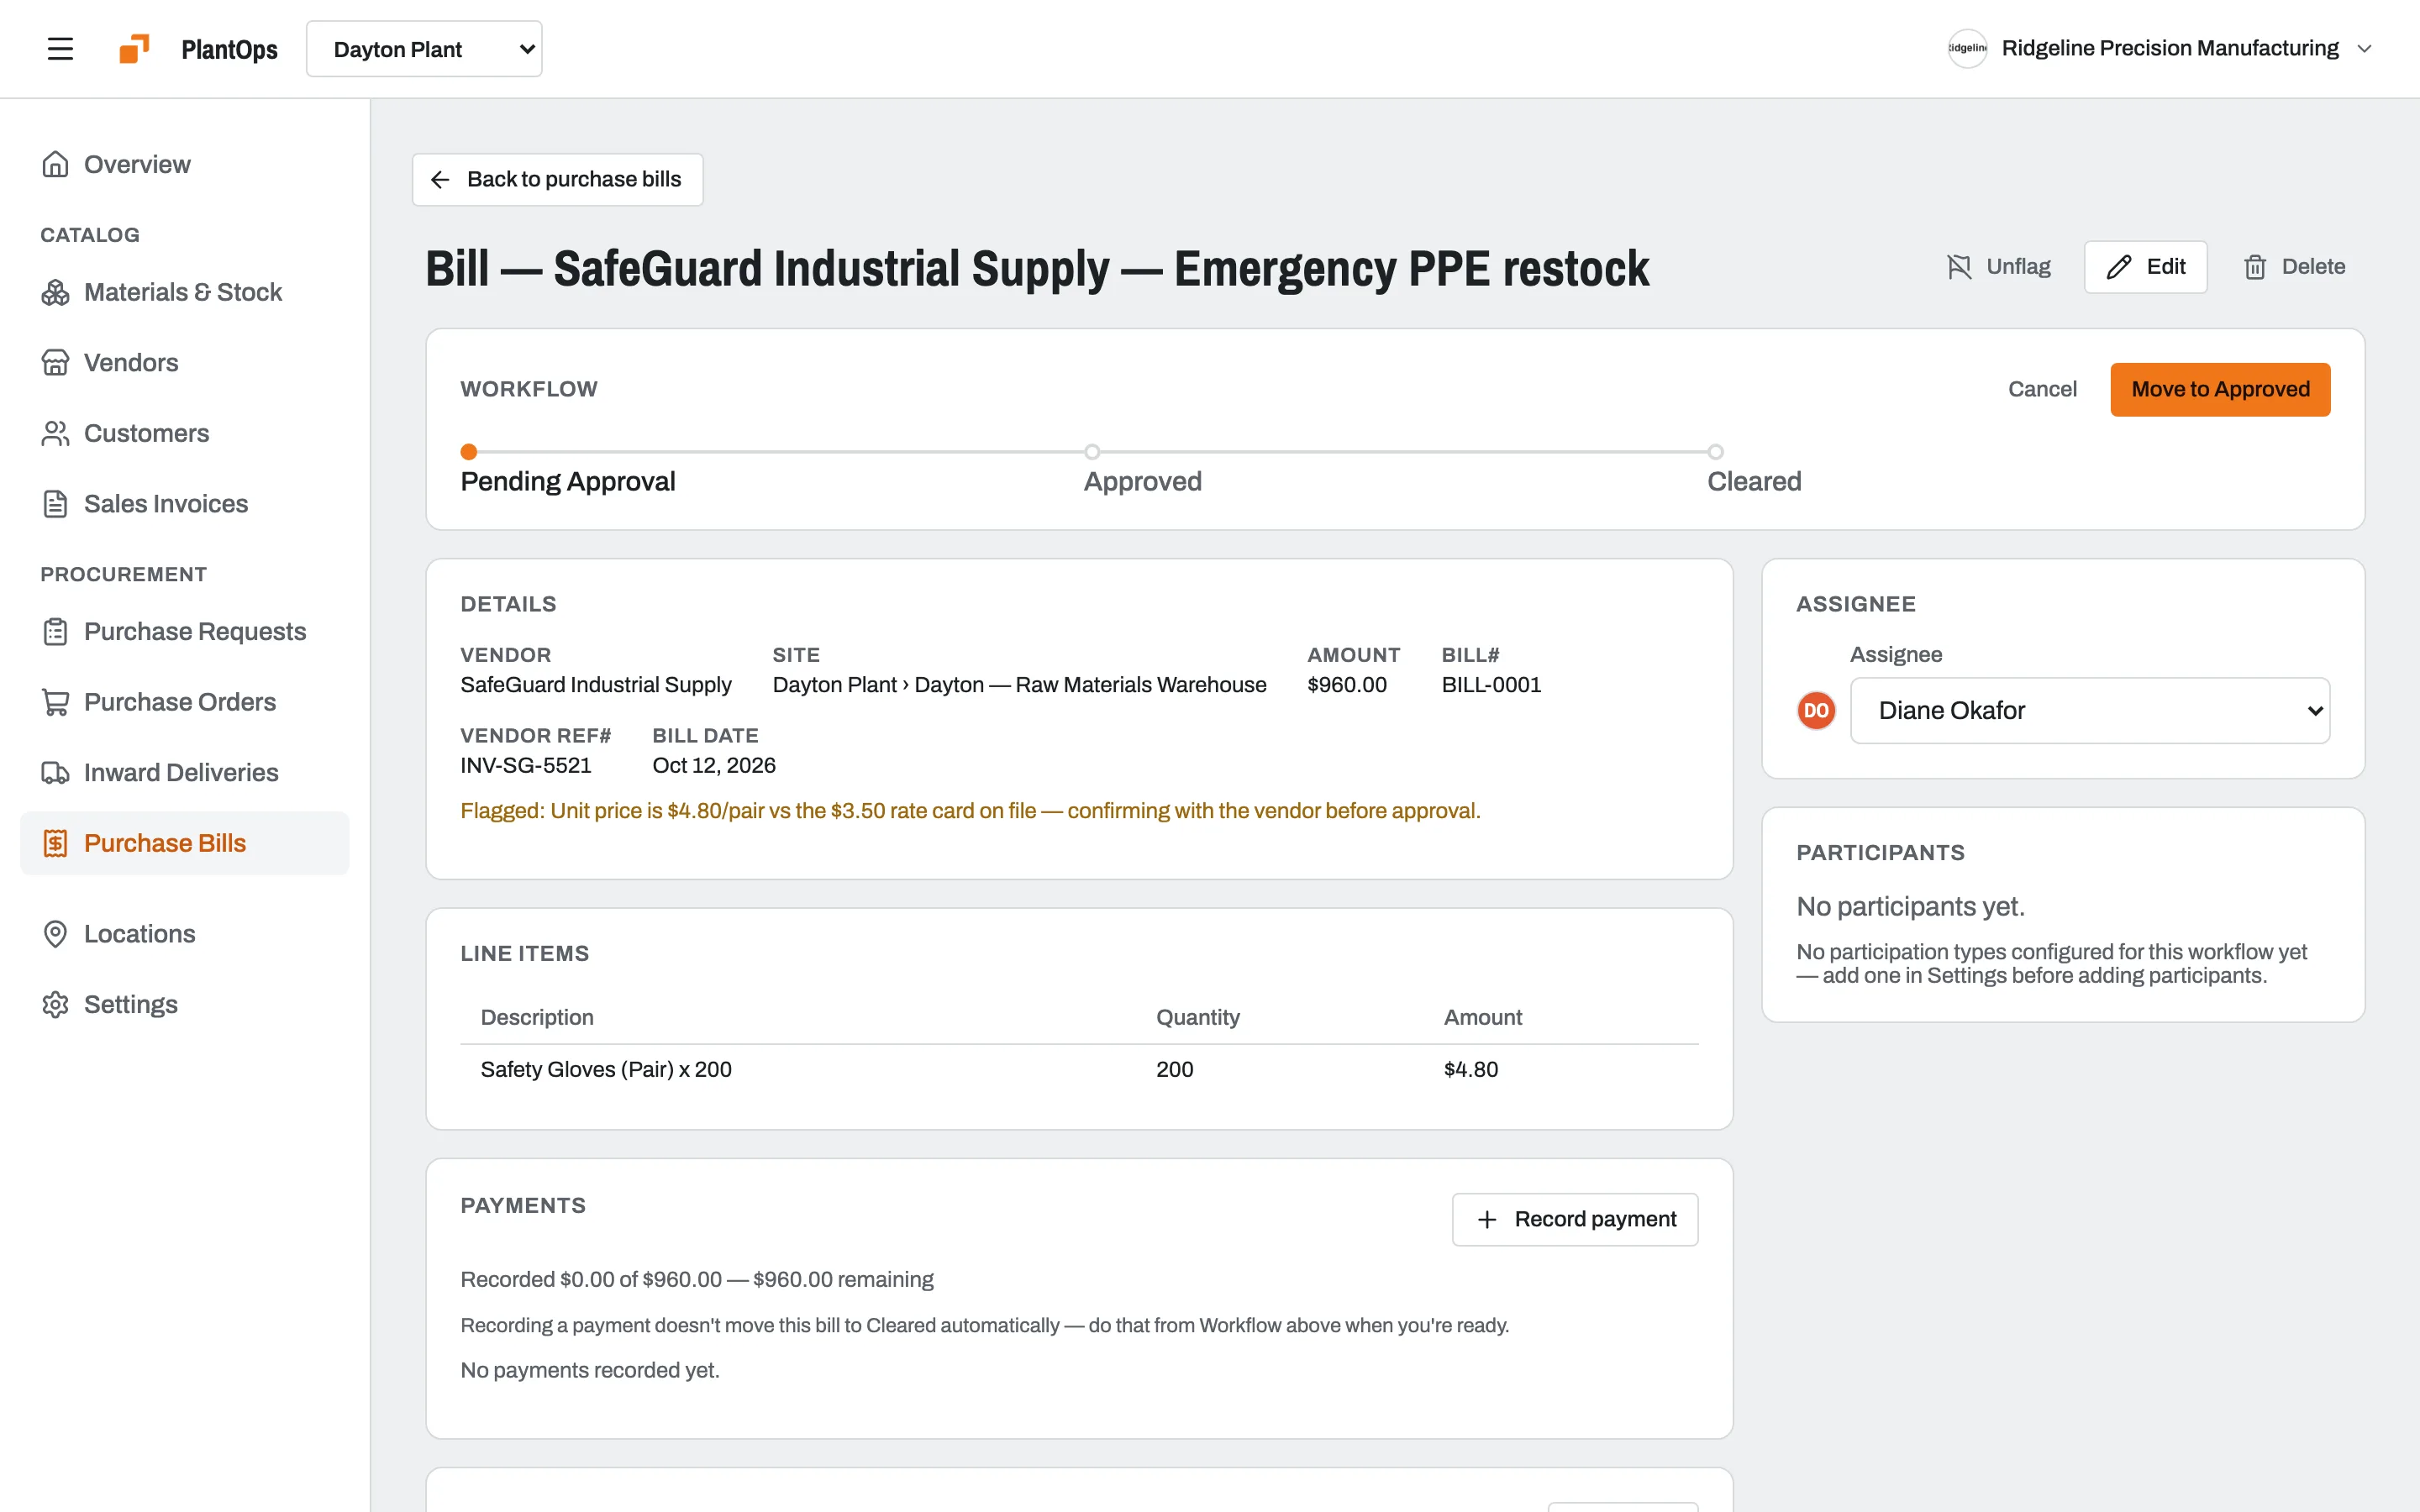Click the Ridgeline company logo avatar

[1967, 49]
